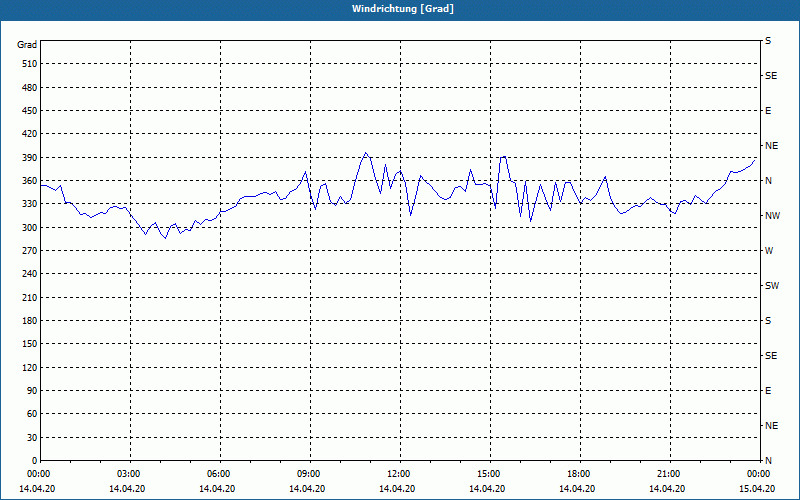Select the 240 degree axis label

(30, 274)
